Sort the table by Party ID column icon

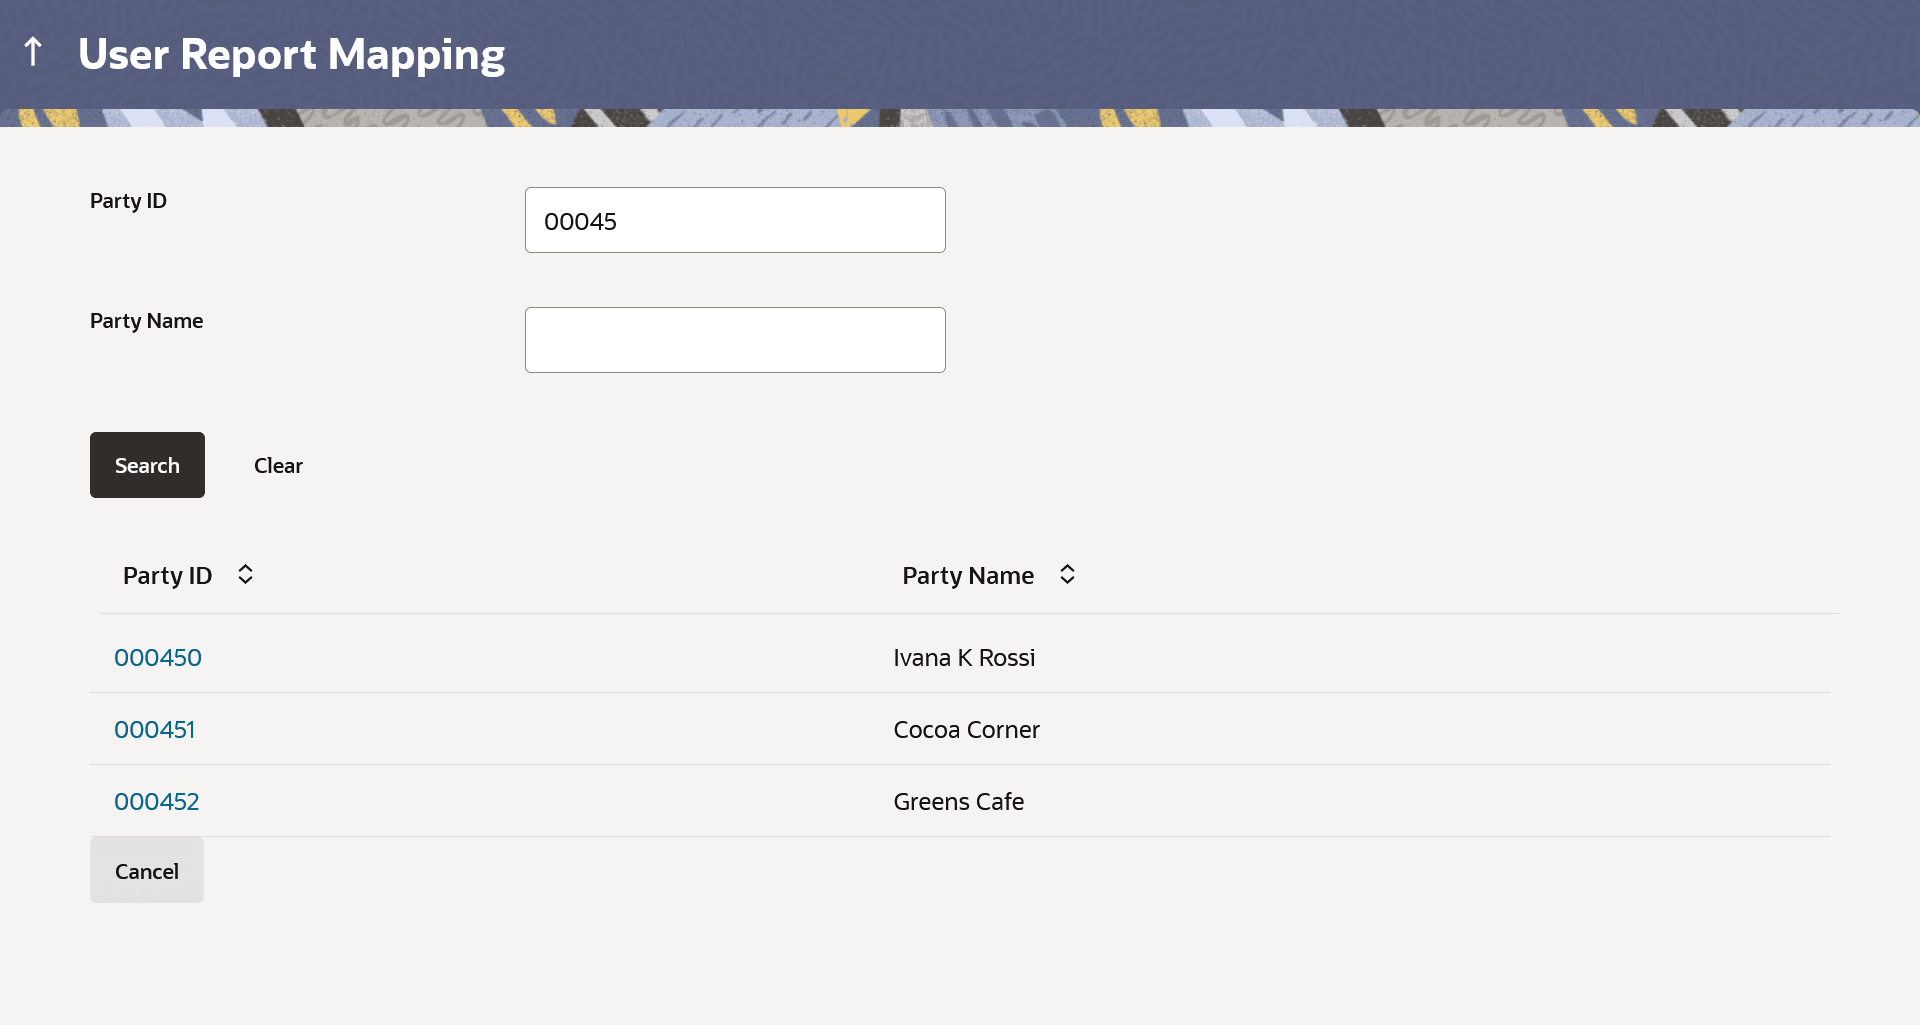[x=245, y=575]
